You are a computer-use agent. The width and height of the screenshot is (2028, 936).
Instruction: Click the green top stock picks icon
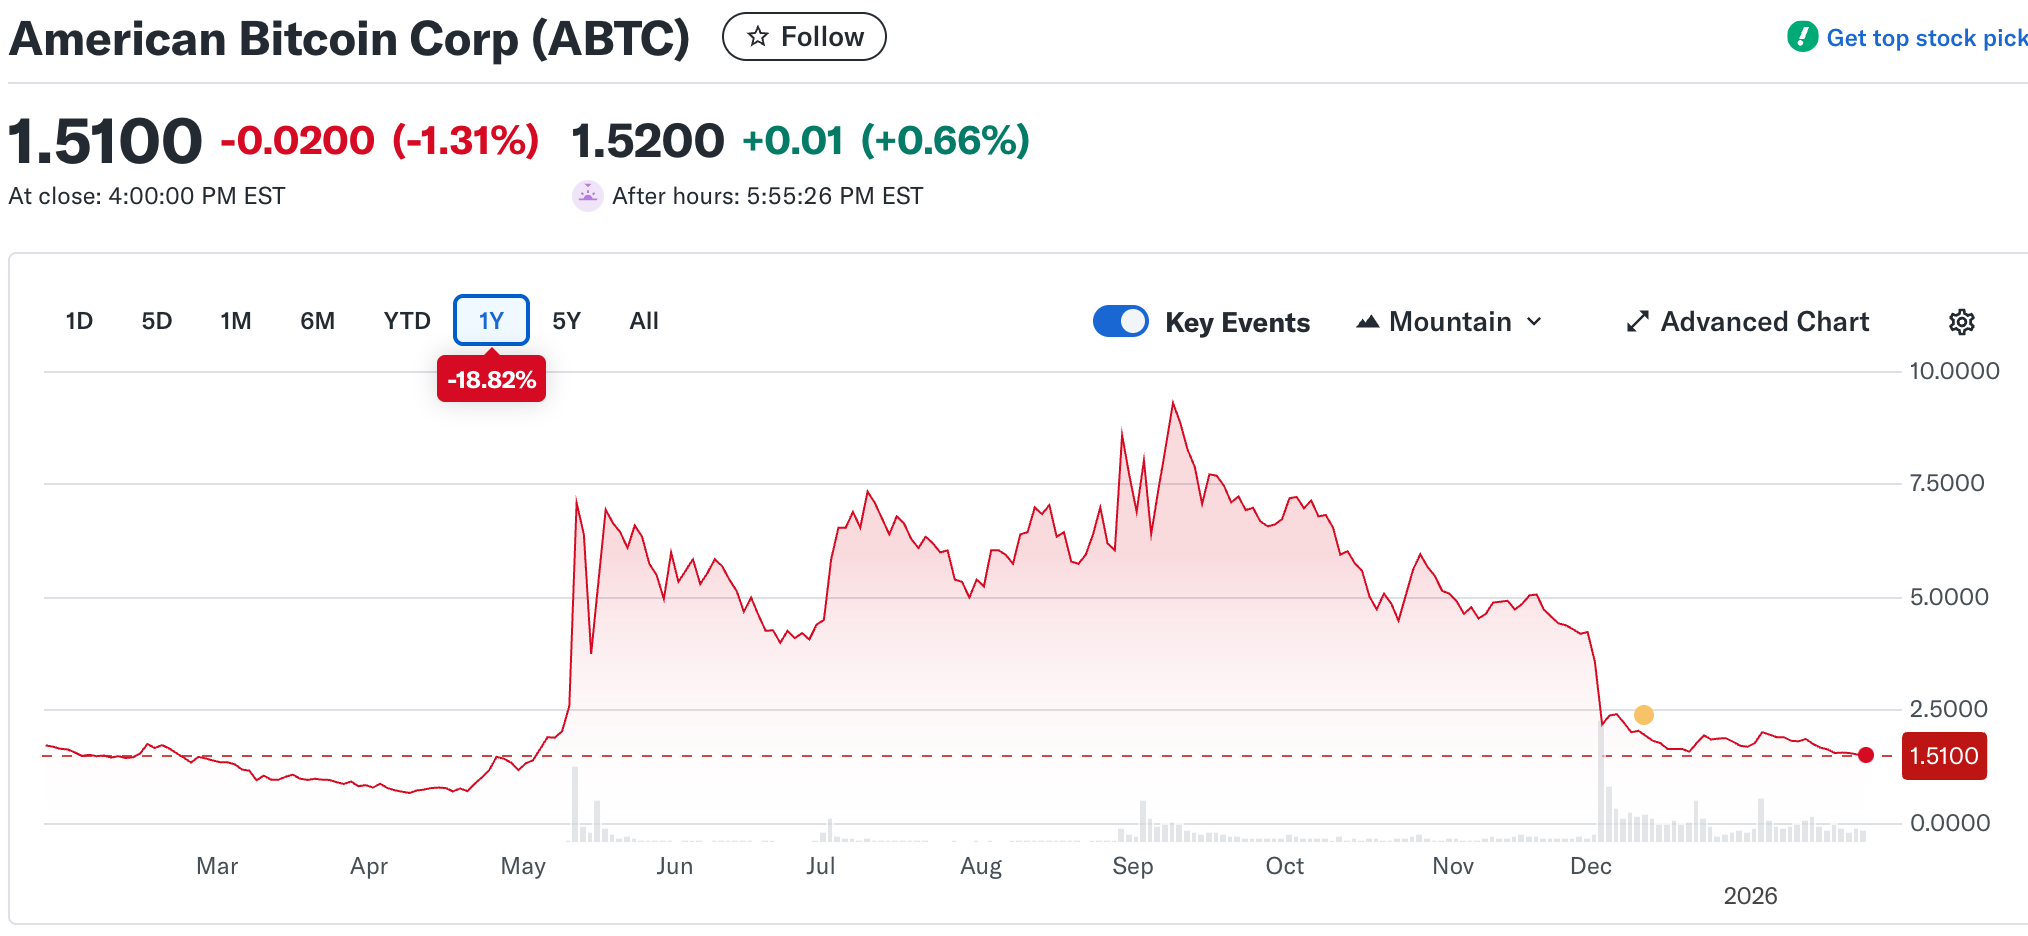tap(1802, 37)
